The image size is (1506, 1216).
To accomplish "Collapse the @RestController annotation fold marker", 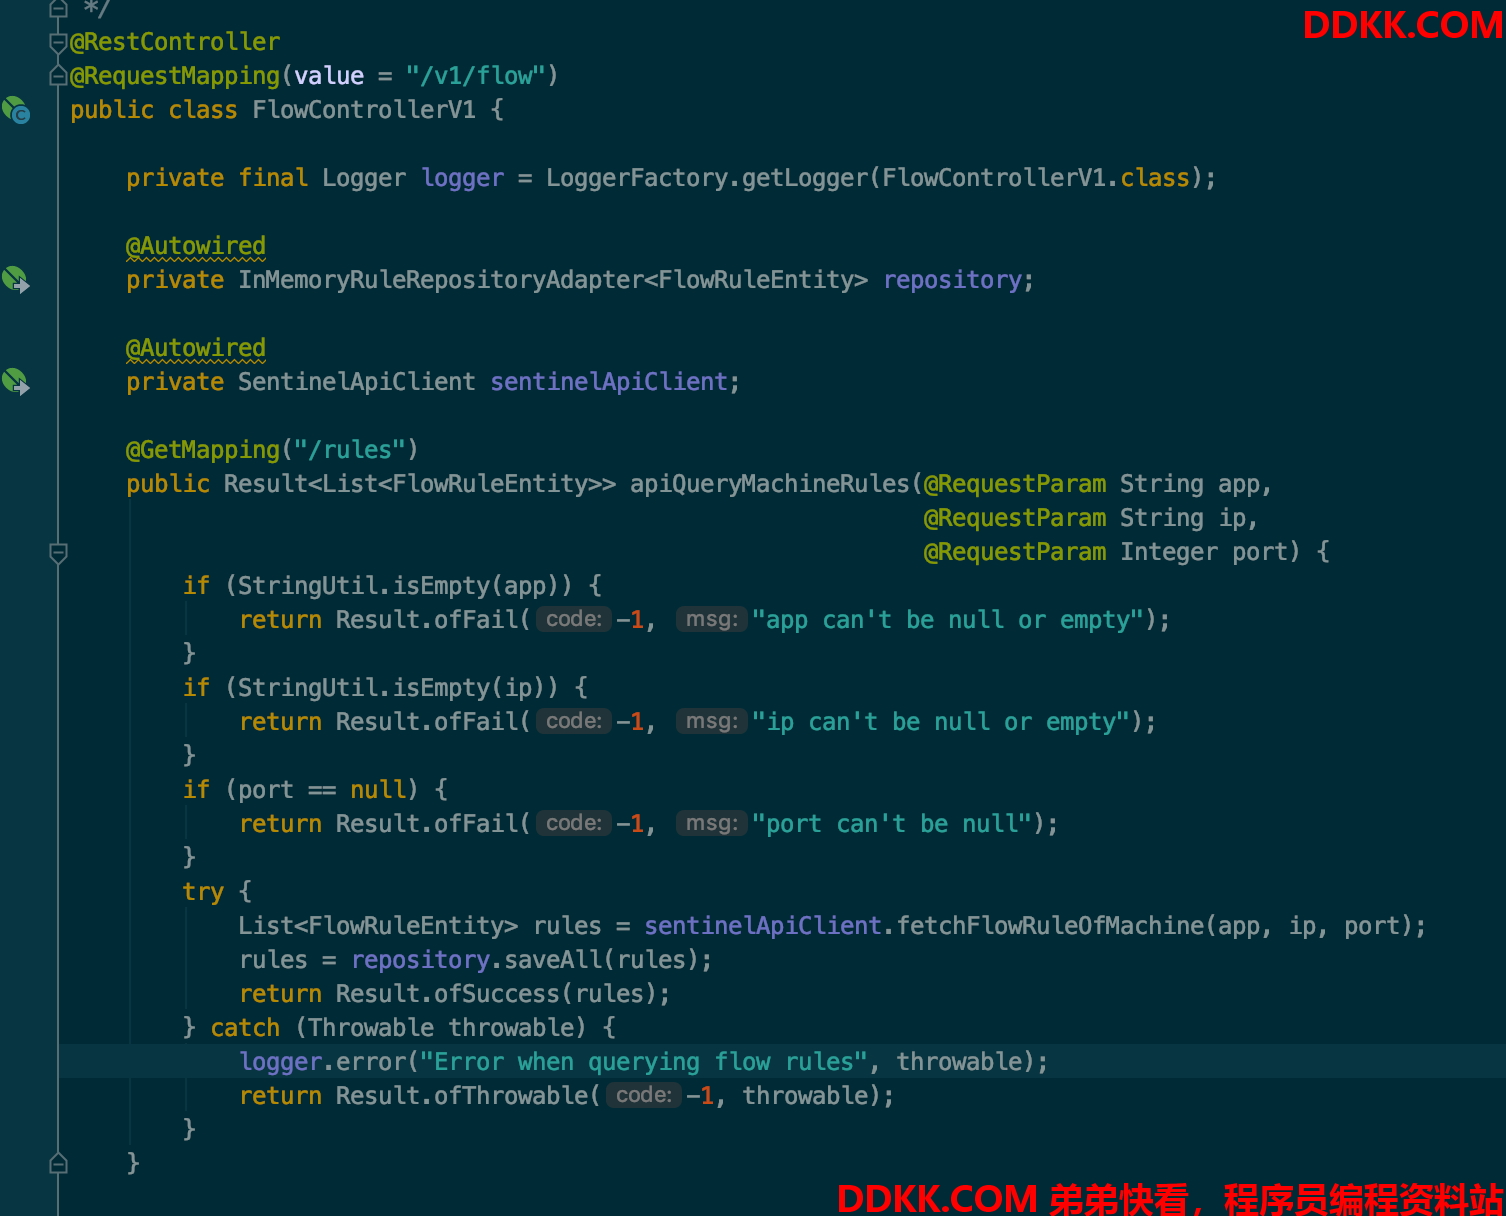I will (58, 43).
